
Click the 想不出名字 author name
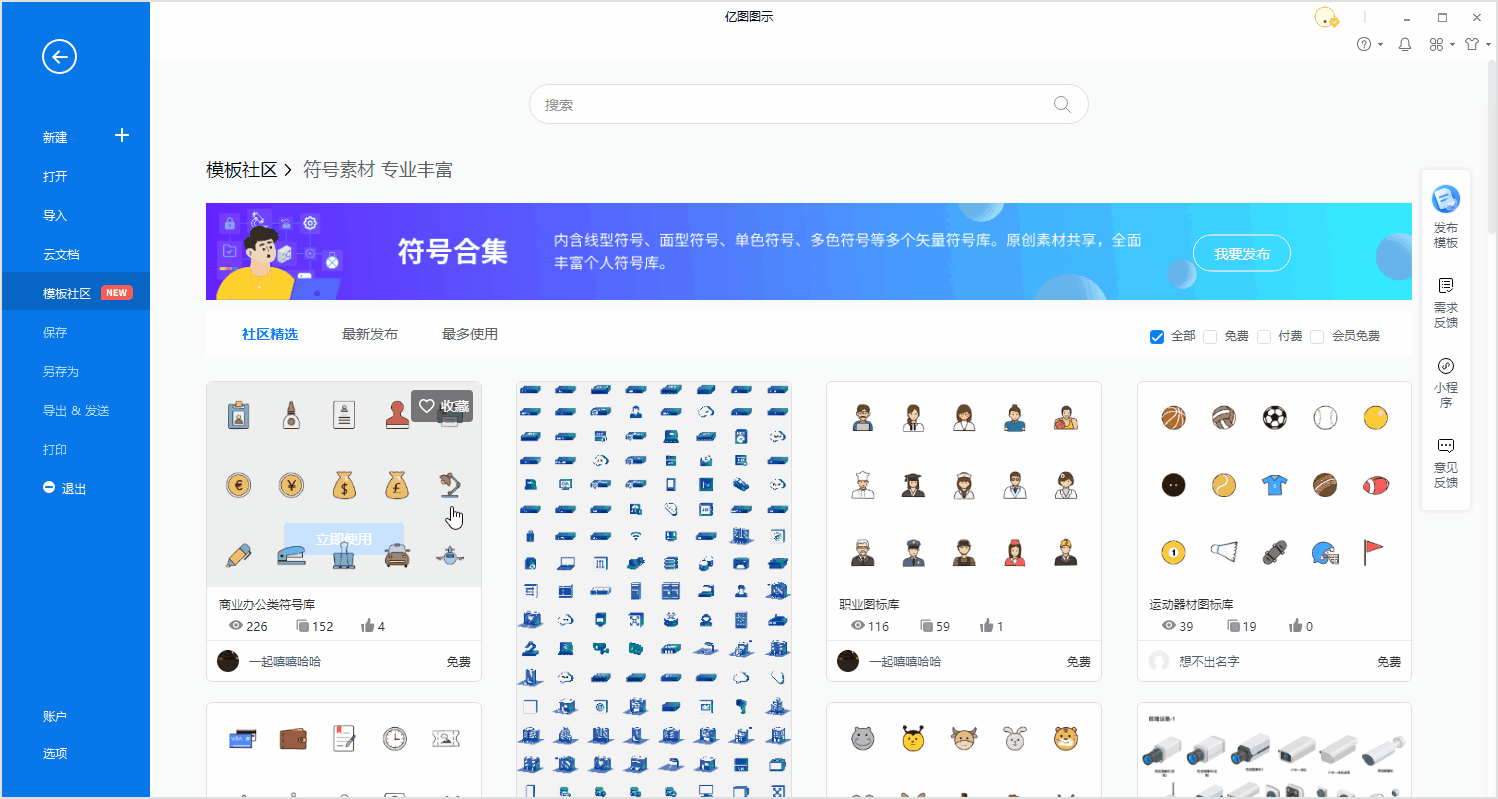click(x=1209, y=661)
